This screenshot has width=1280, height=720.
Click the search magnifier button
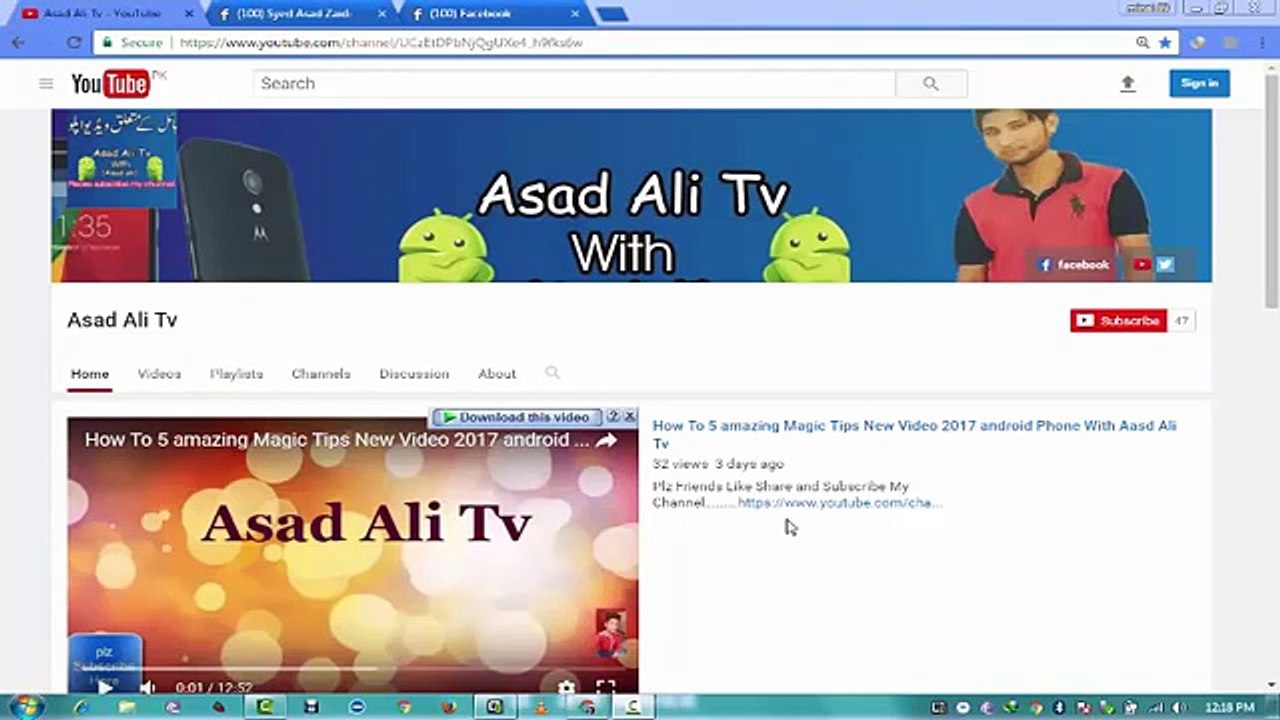pyautogui.click(x=931, y=84)
